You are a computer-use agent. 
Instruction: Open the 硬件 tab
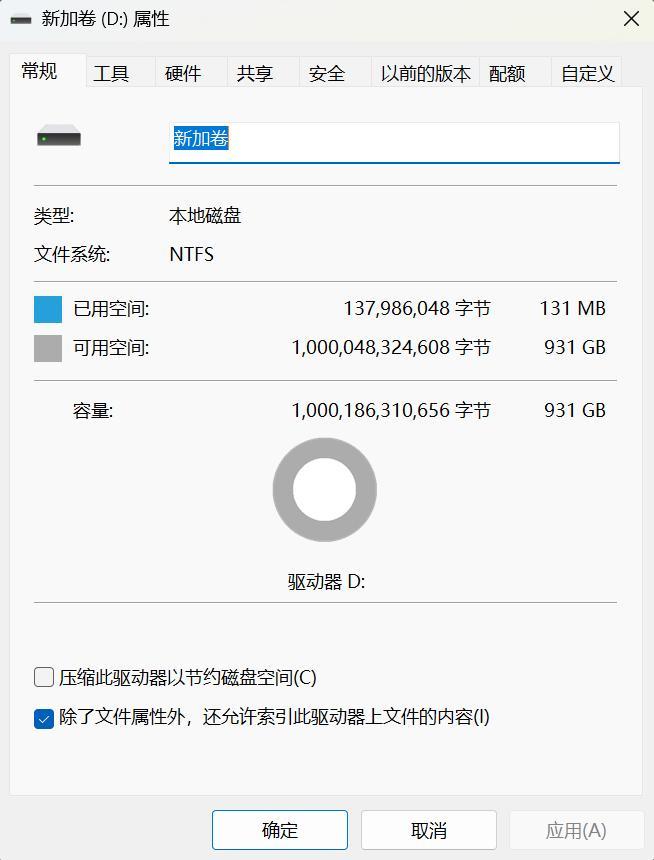point(183,73)
